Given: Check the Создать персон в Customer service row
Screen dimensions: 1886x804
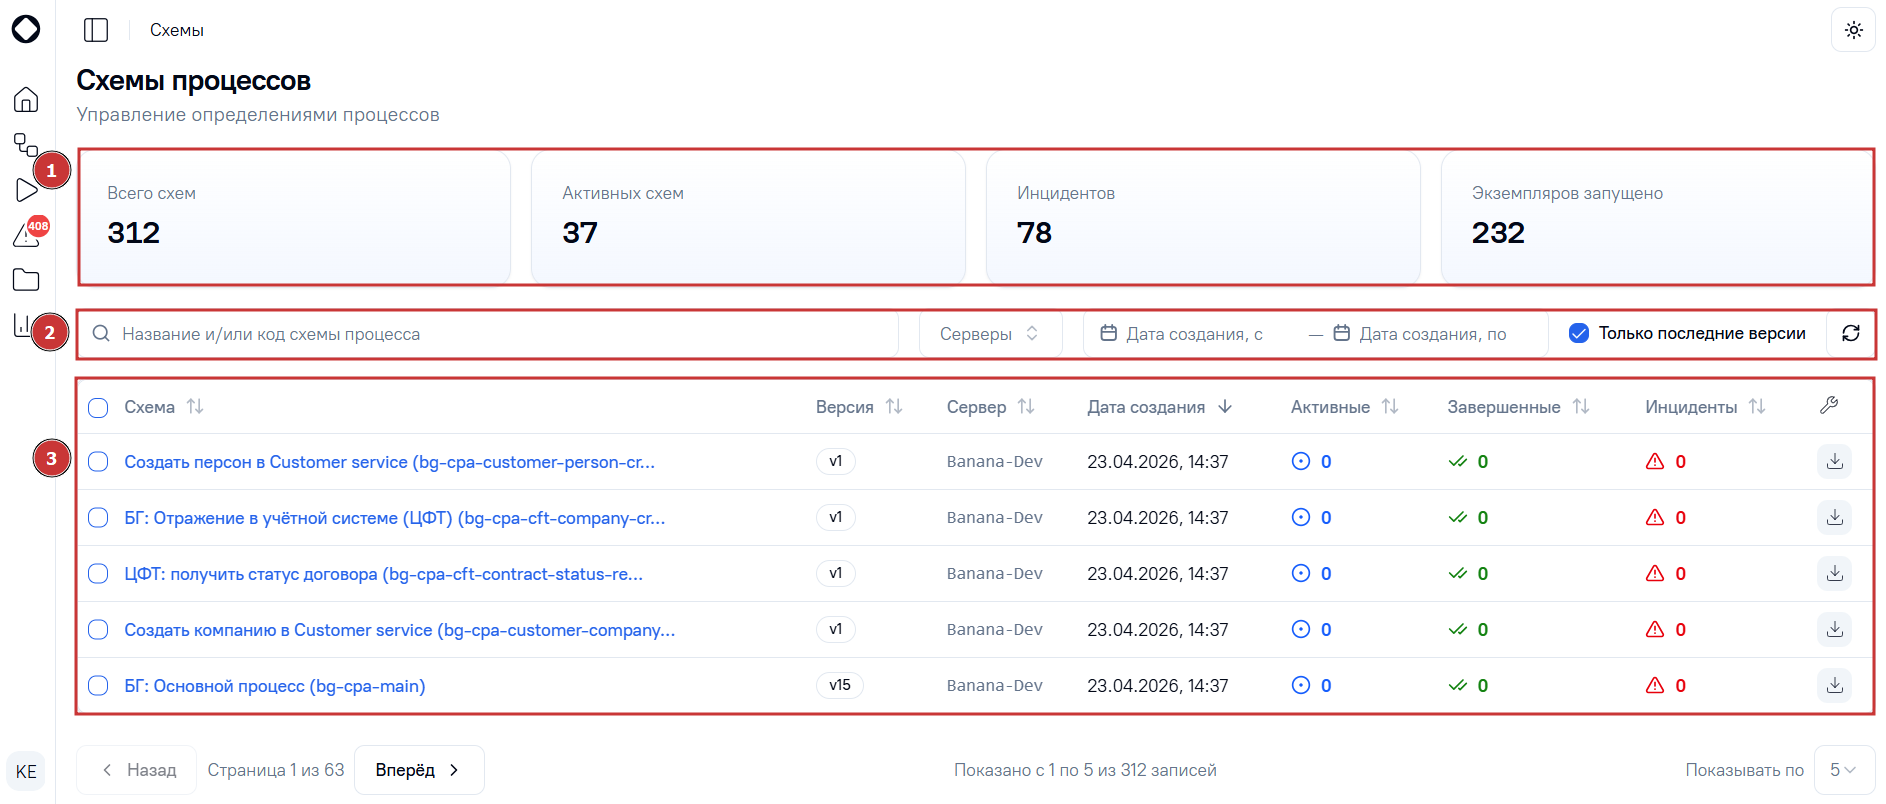Looking at the screenshot, I should [x=98, y=461].
